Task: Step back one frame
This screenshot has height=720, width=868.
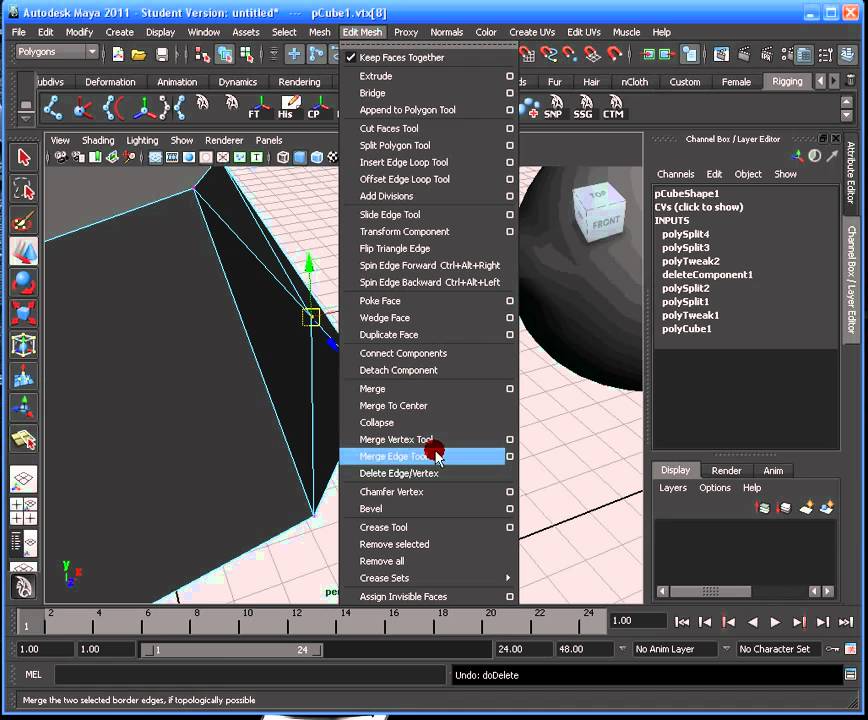Action: tap(705, 622)
